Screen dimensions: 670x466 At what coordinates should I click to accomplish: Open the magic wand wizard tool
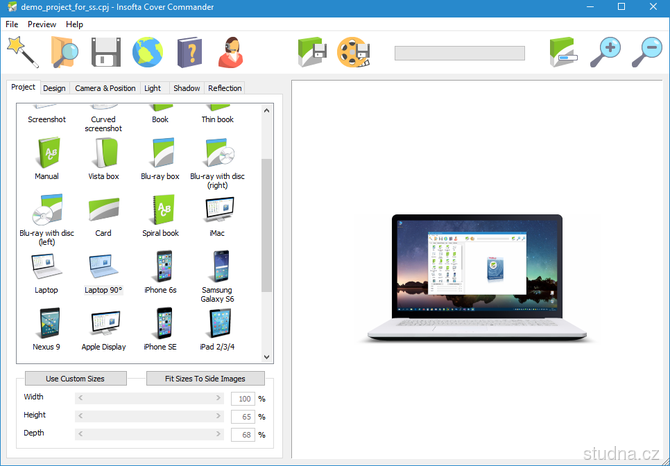[23, 52]
